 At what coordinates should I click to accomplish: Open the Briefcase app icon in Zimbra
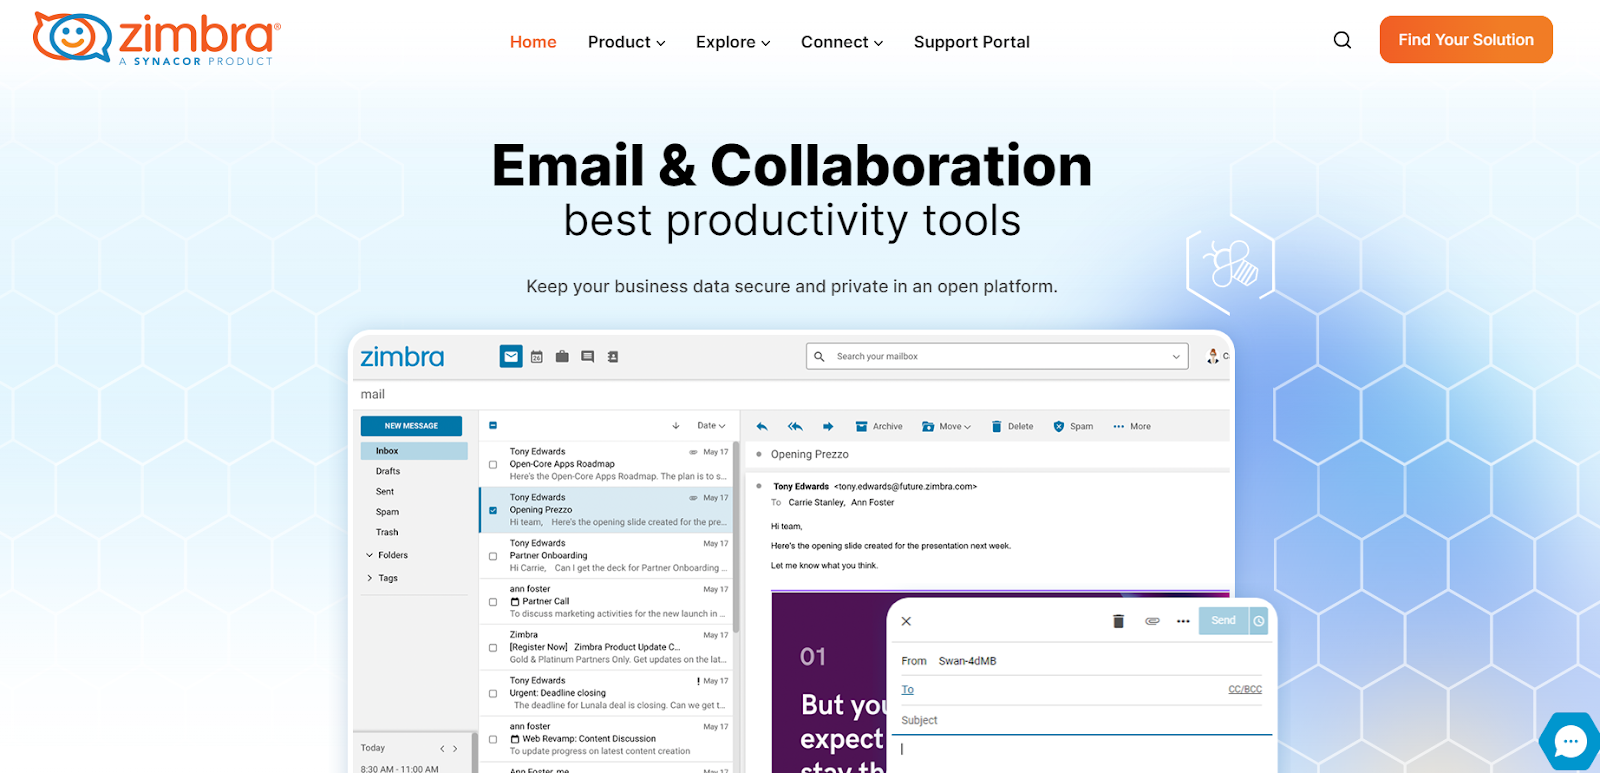[x=562, y=356]
